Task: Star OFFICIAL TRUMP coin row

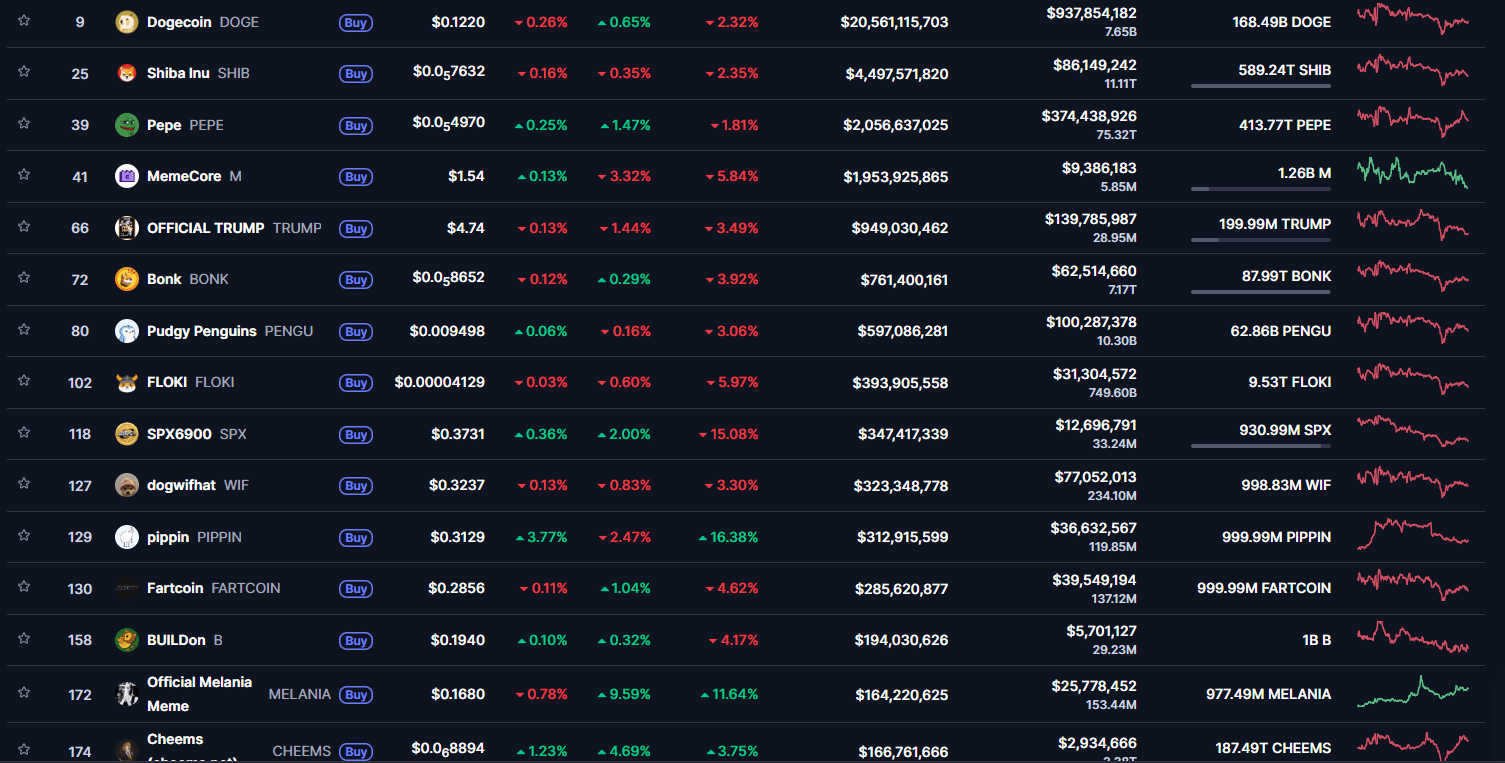Action: pos(24,226)
